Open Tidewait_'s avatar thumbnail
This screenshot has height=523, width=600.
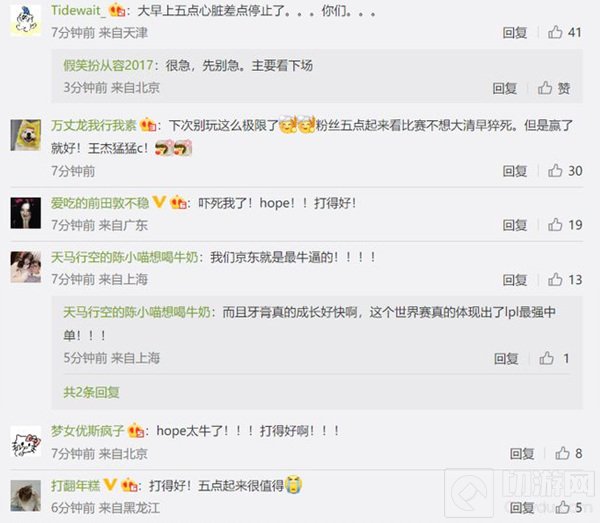click(26, 21)
